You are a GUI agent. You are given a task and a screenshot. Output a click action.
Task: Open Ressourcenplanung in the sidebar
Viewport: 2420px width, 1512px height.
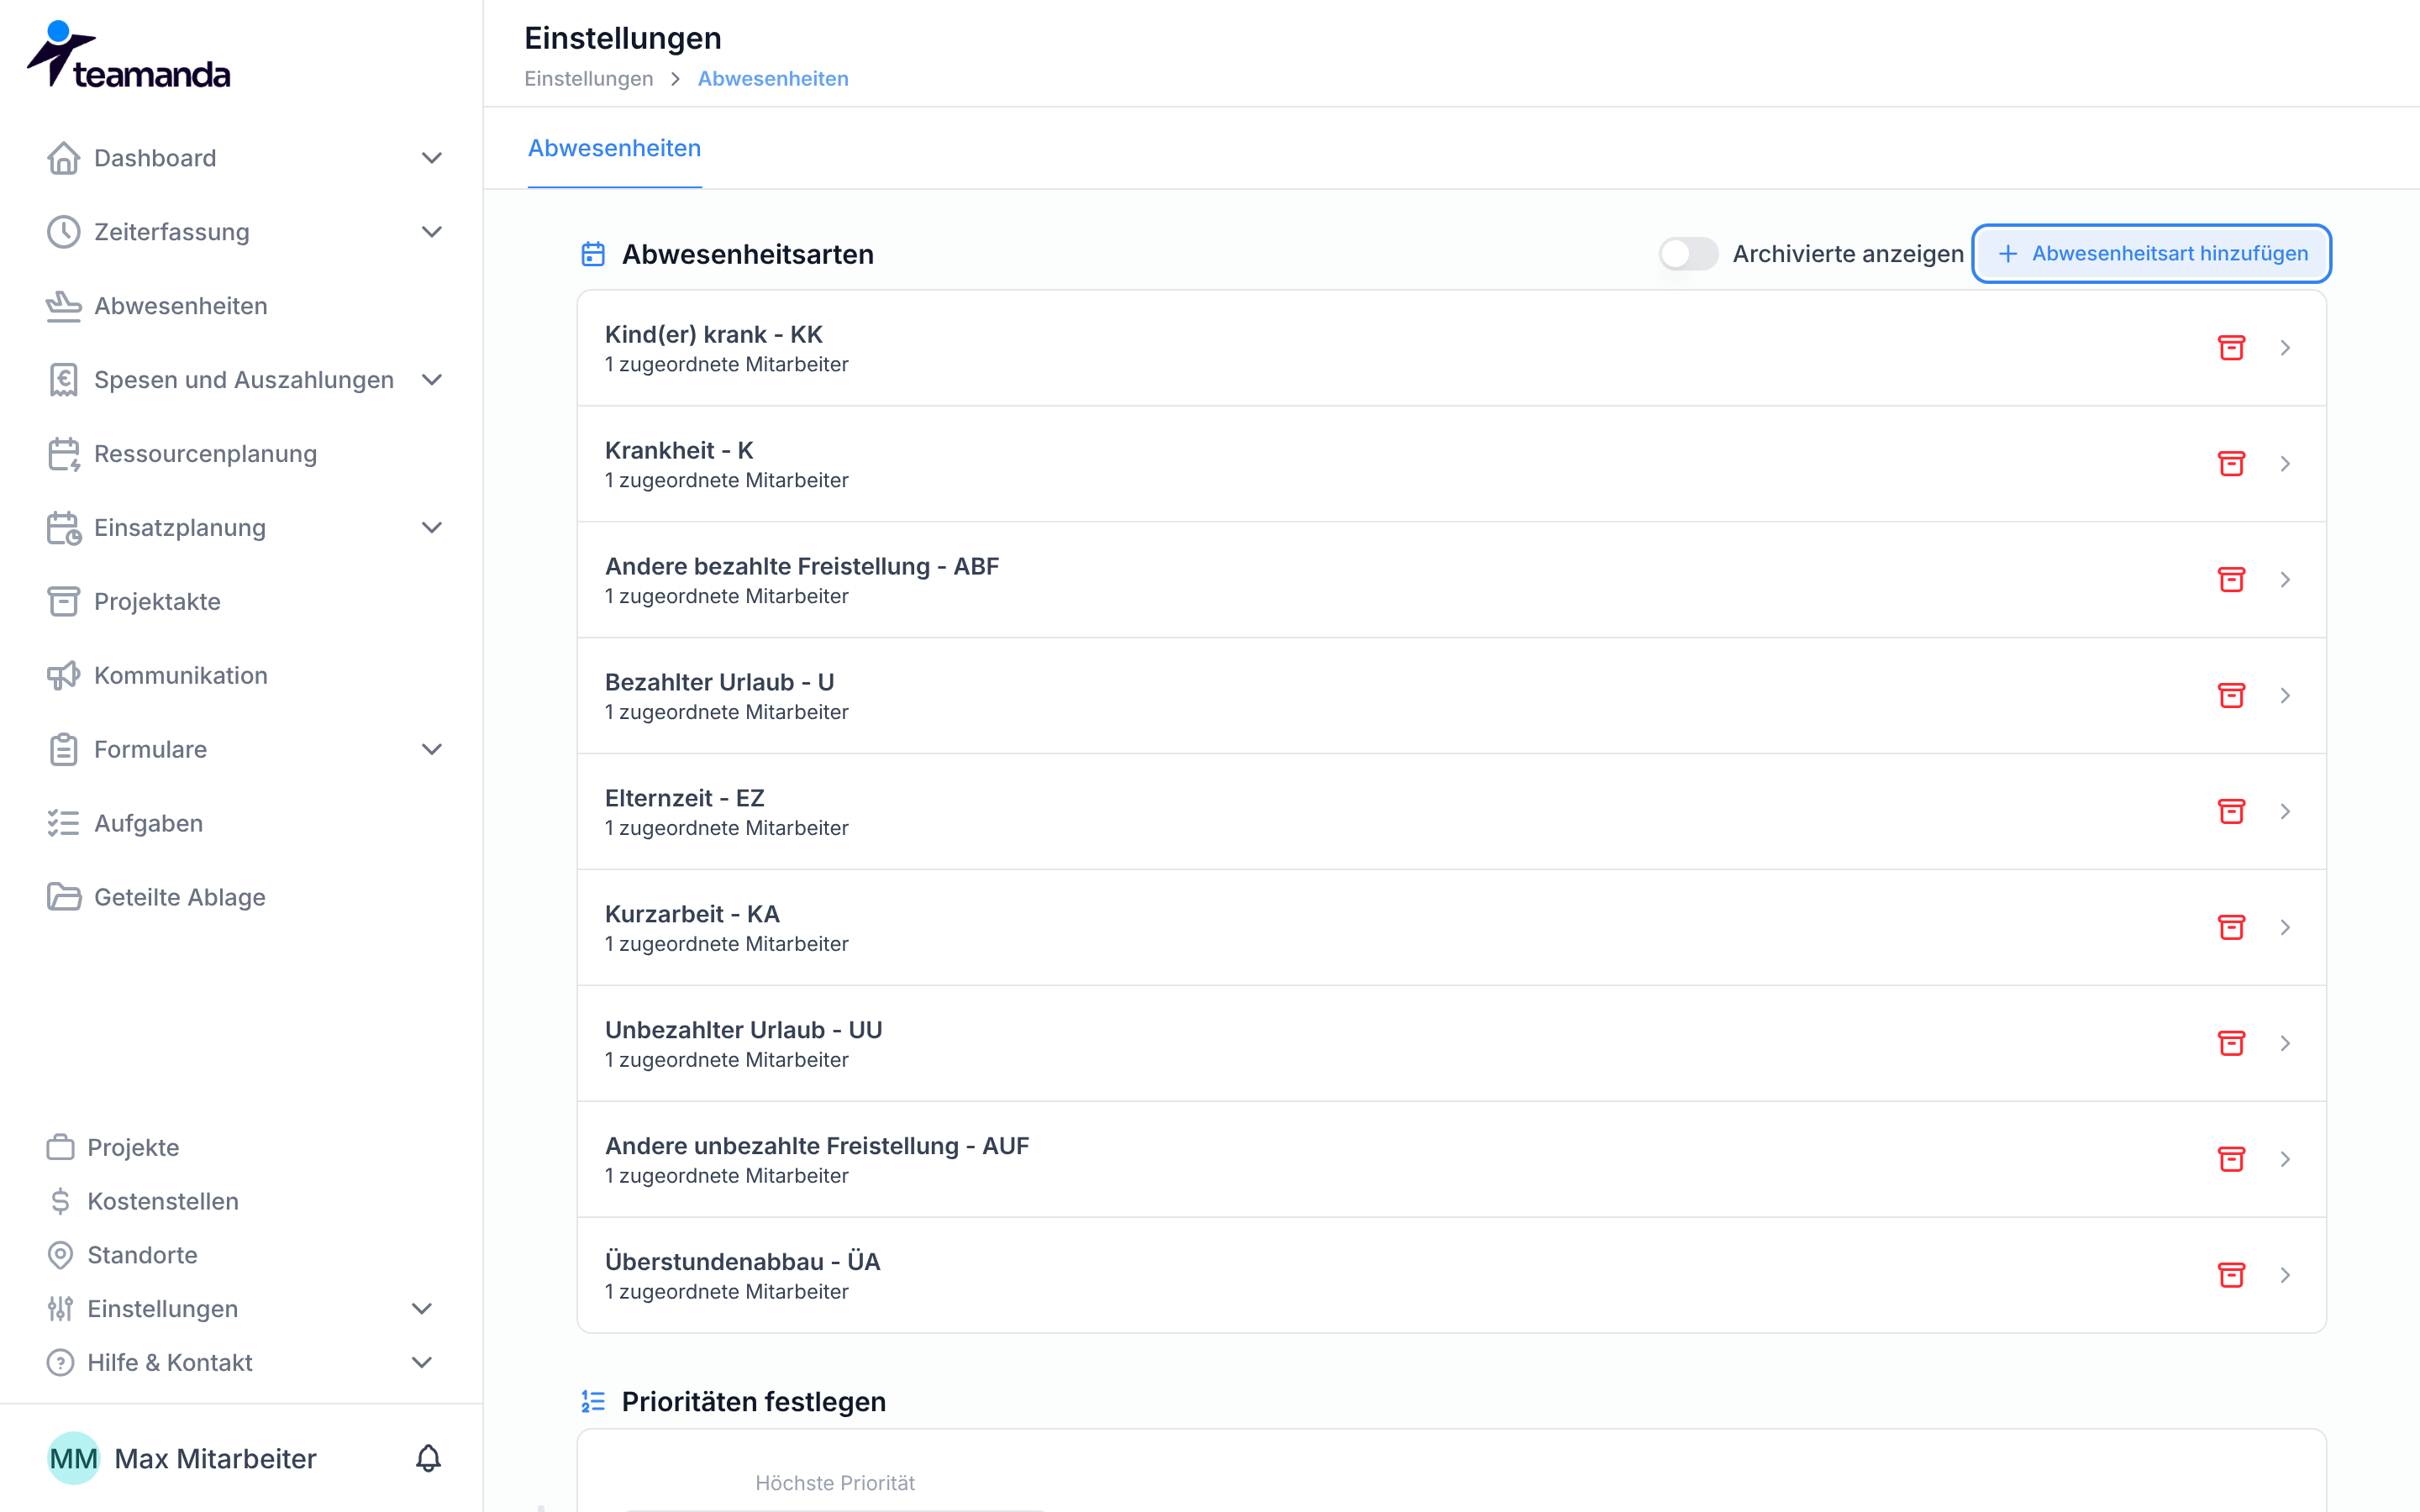click(182, 454)
